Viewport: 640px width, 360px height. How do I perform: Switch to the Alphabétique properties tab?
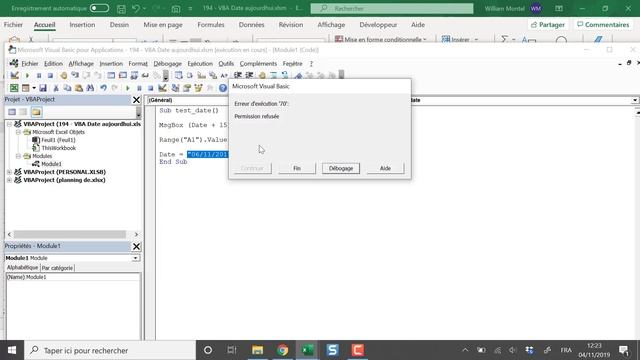[x=22, y=267]
